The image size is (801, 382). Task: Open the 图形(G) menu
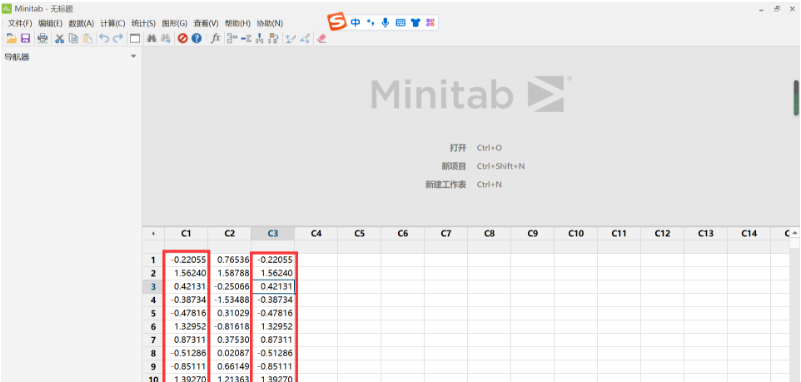[x=174, y=23]
